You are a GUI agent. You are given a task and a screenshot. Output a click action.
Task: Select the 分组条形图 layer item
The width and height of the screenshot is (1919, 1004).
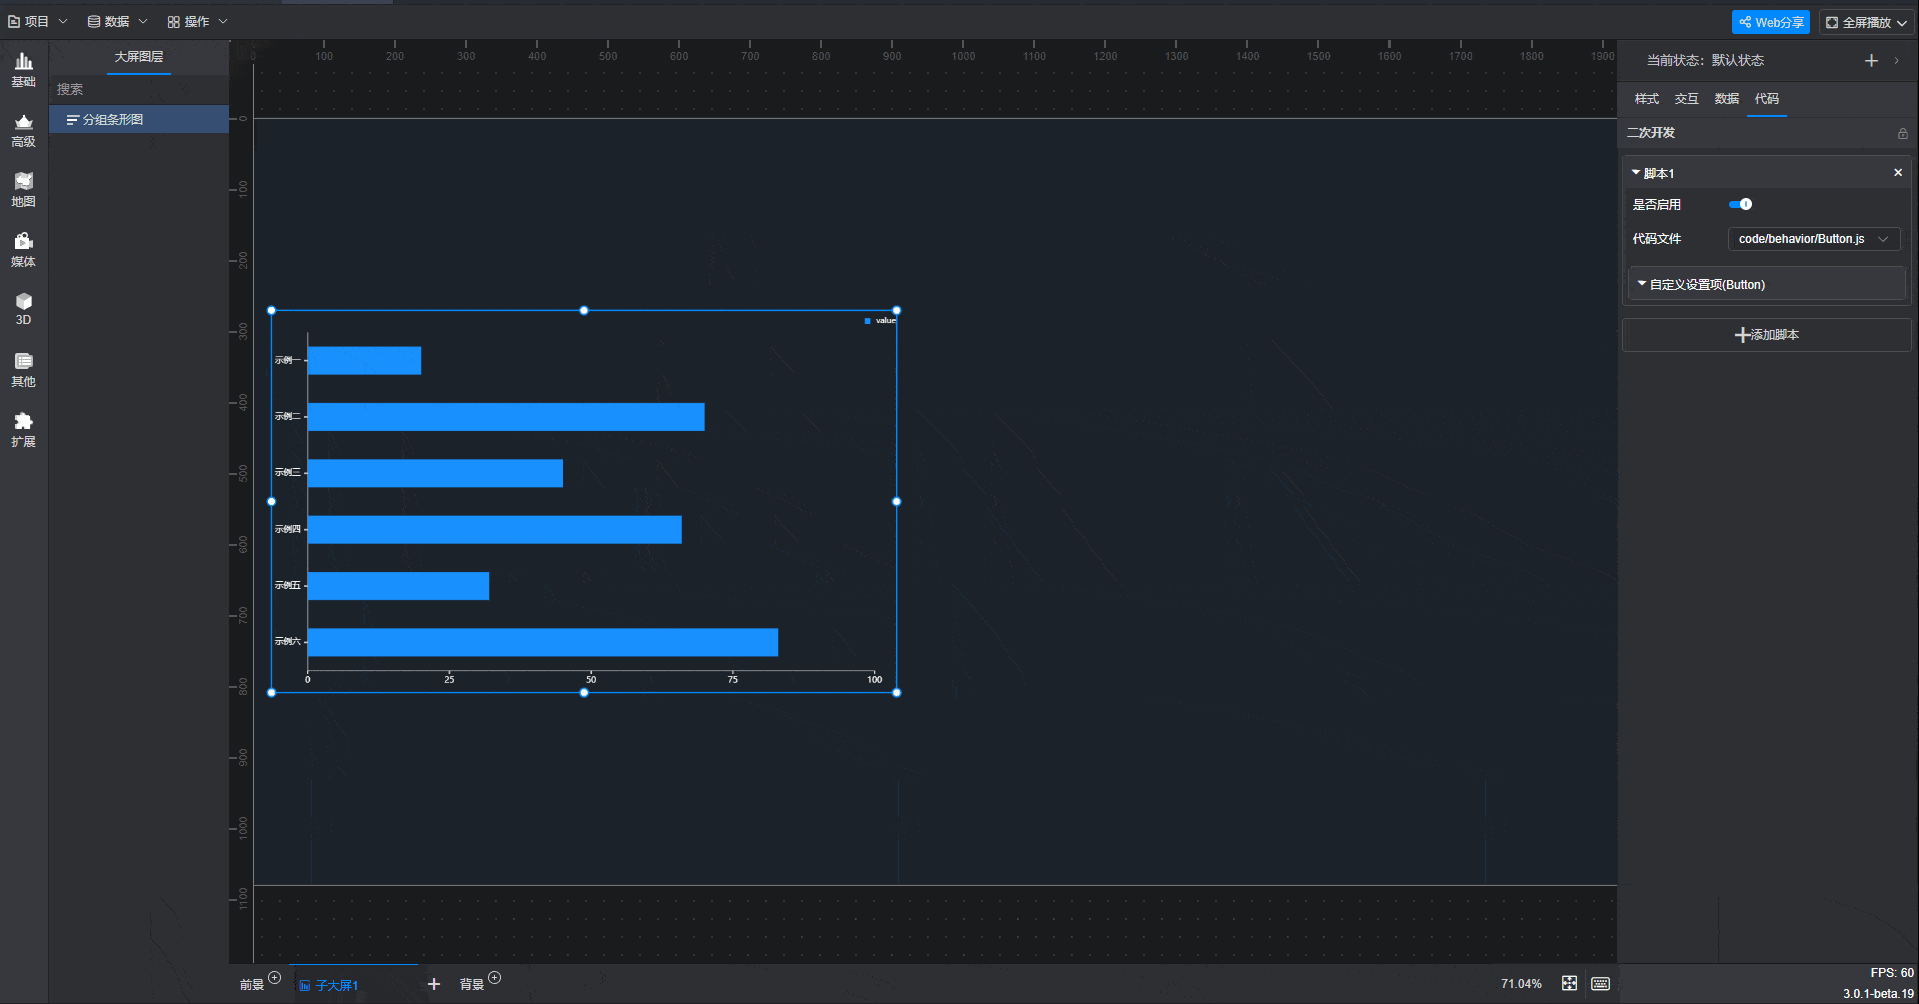[139, 119]
